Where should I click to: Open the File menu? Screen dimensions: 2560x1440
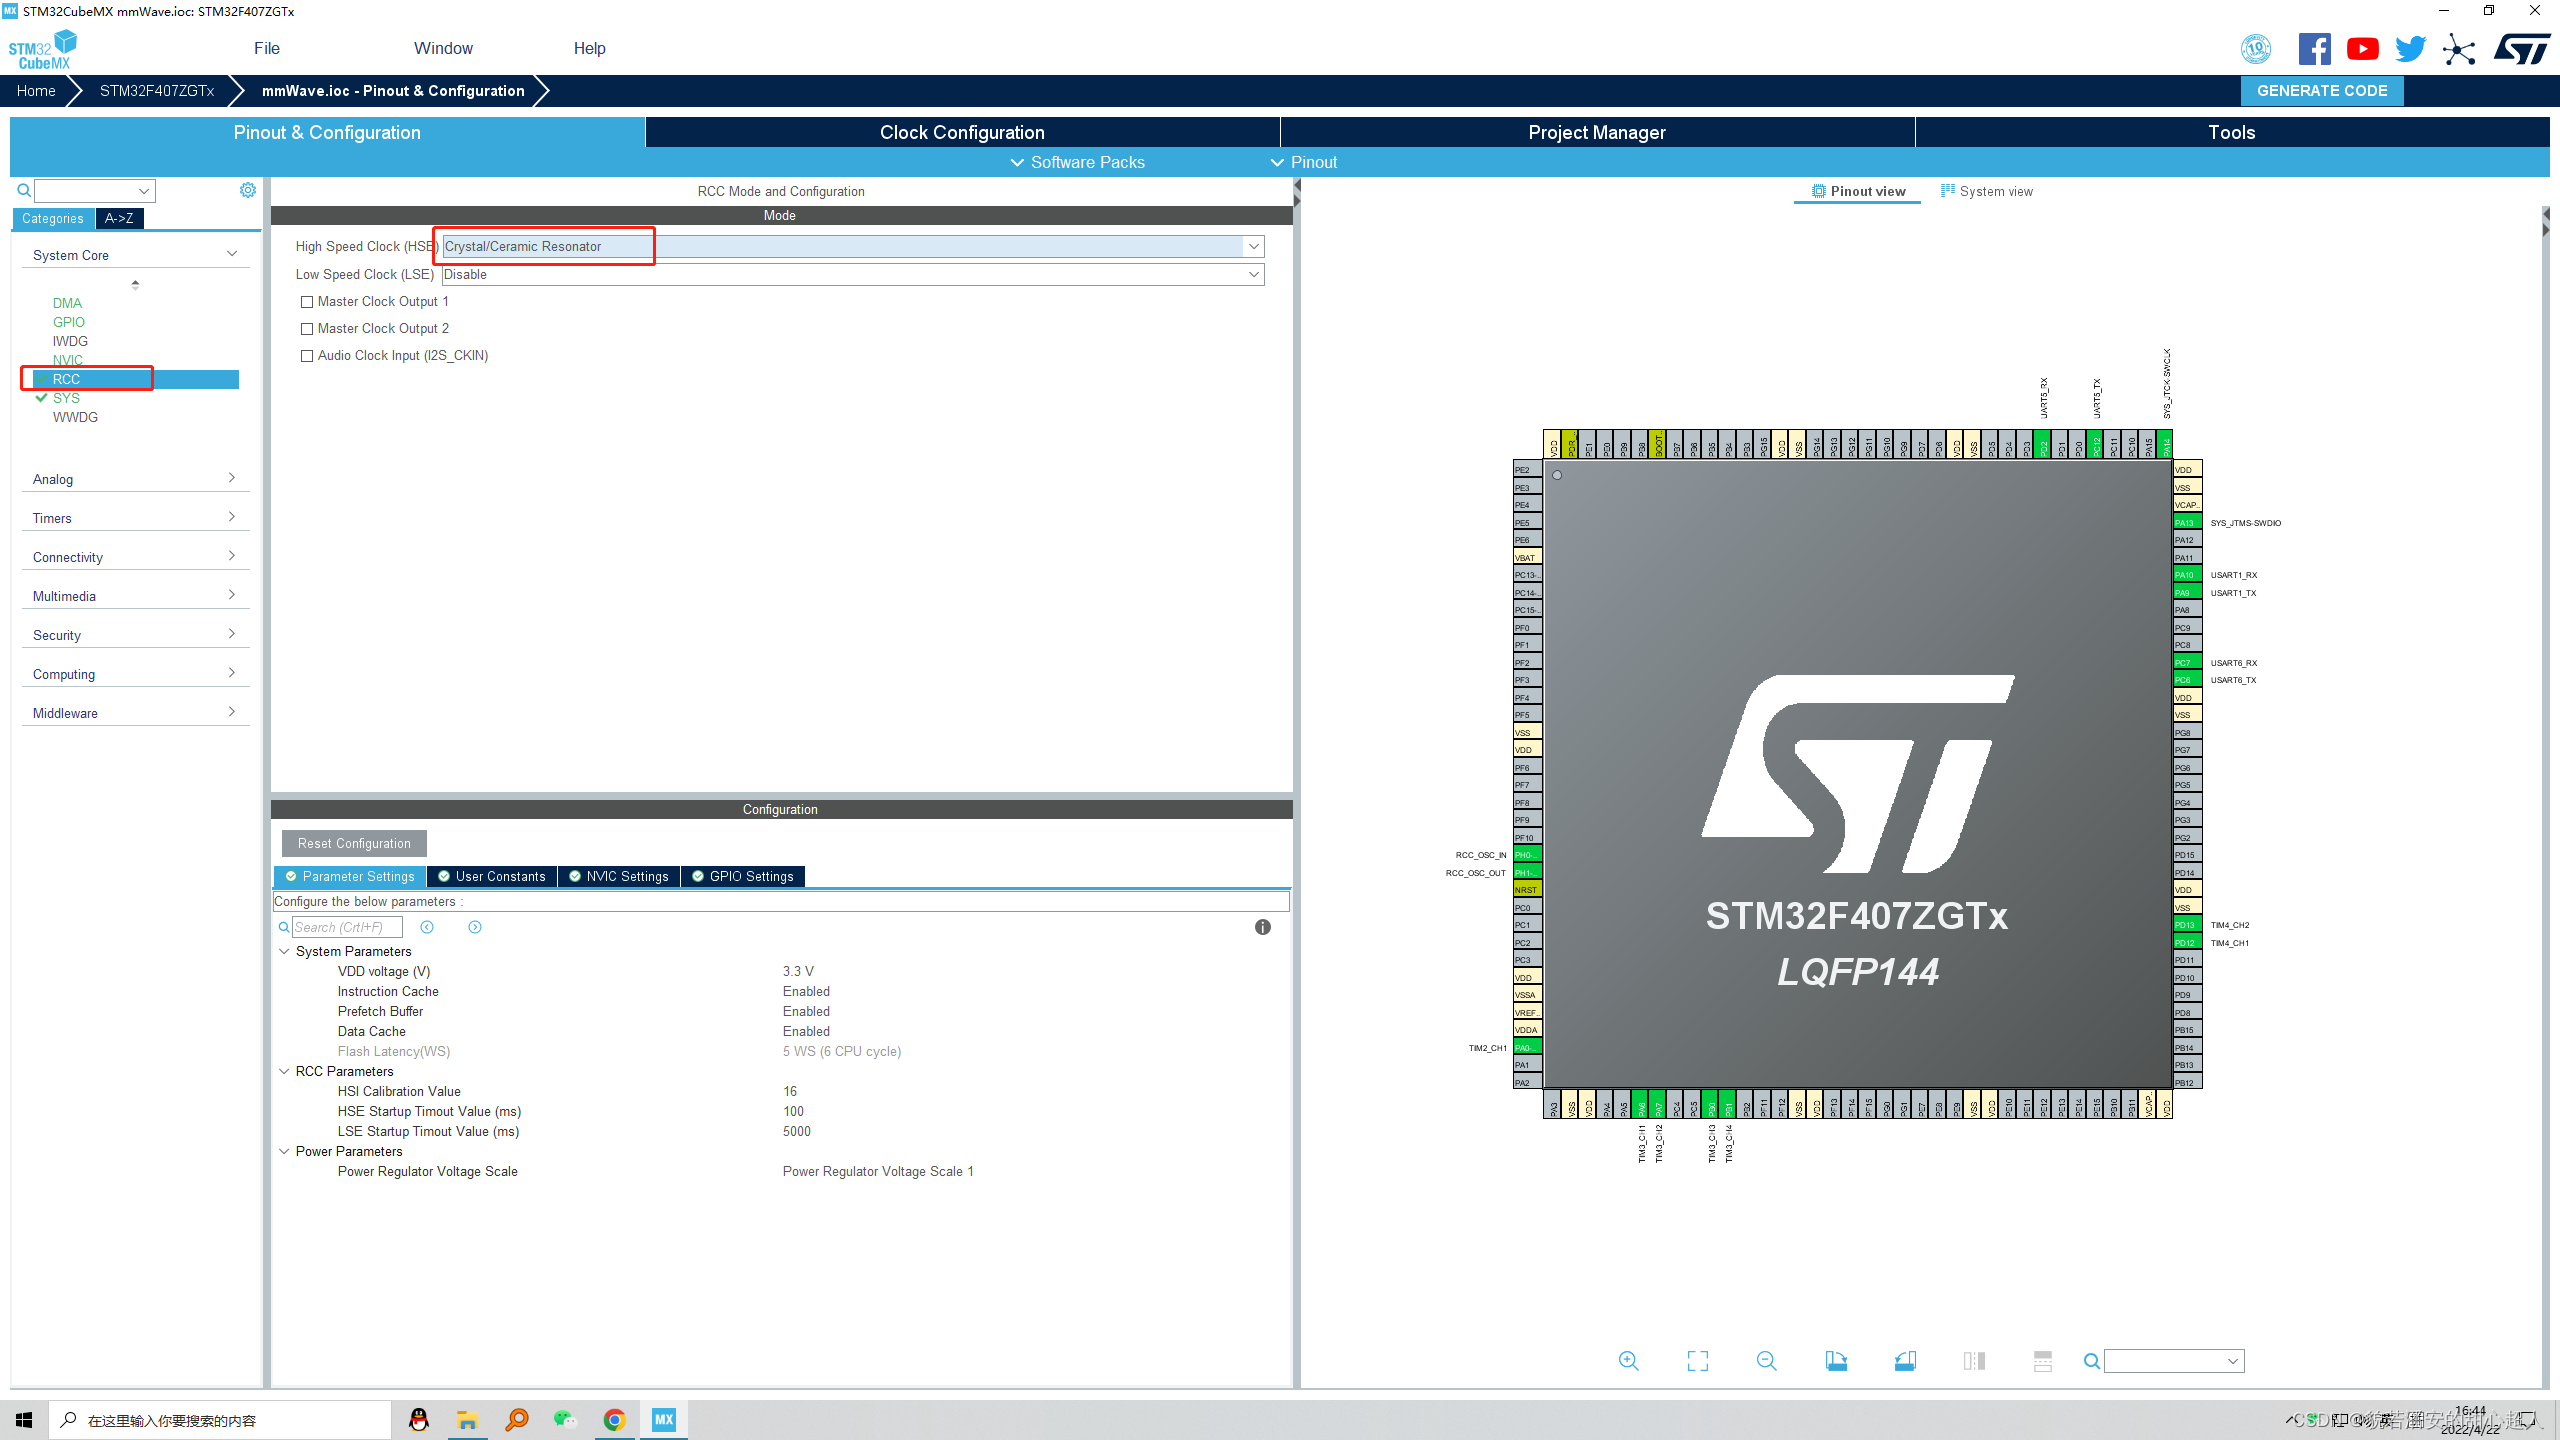coord(267,48)
